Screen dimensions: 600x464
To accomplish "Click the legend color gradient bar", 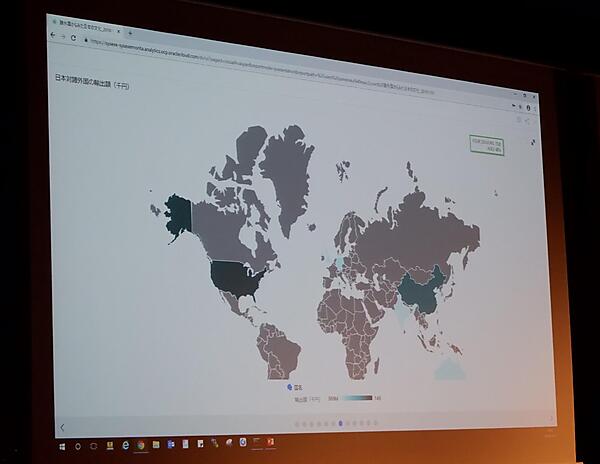I will pos(357,398).
